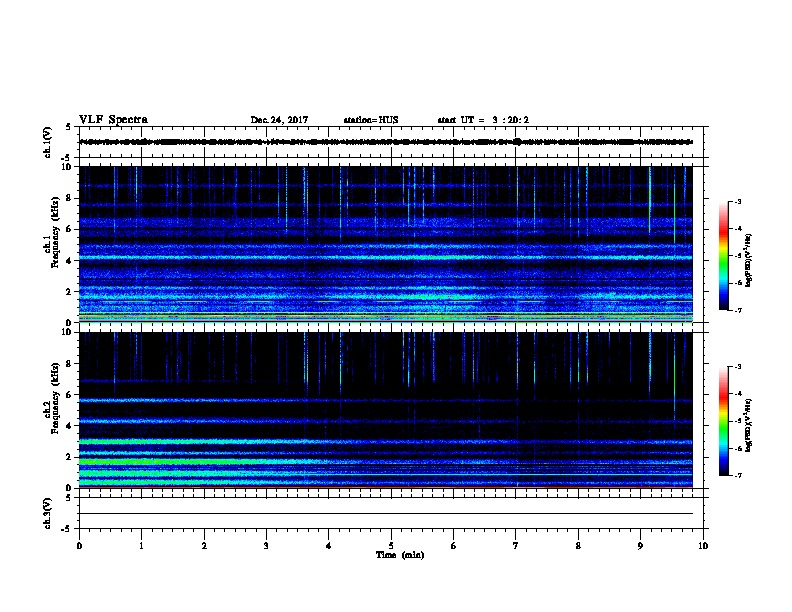Click the "4" kHz tick on ch.2 axis
Screen dimensions: 792x612
coord(69,426)
